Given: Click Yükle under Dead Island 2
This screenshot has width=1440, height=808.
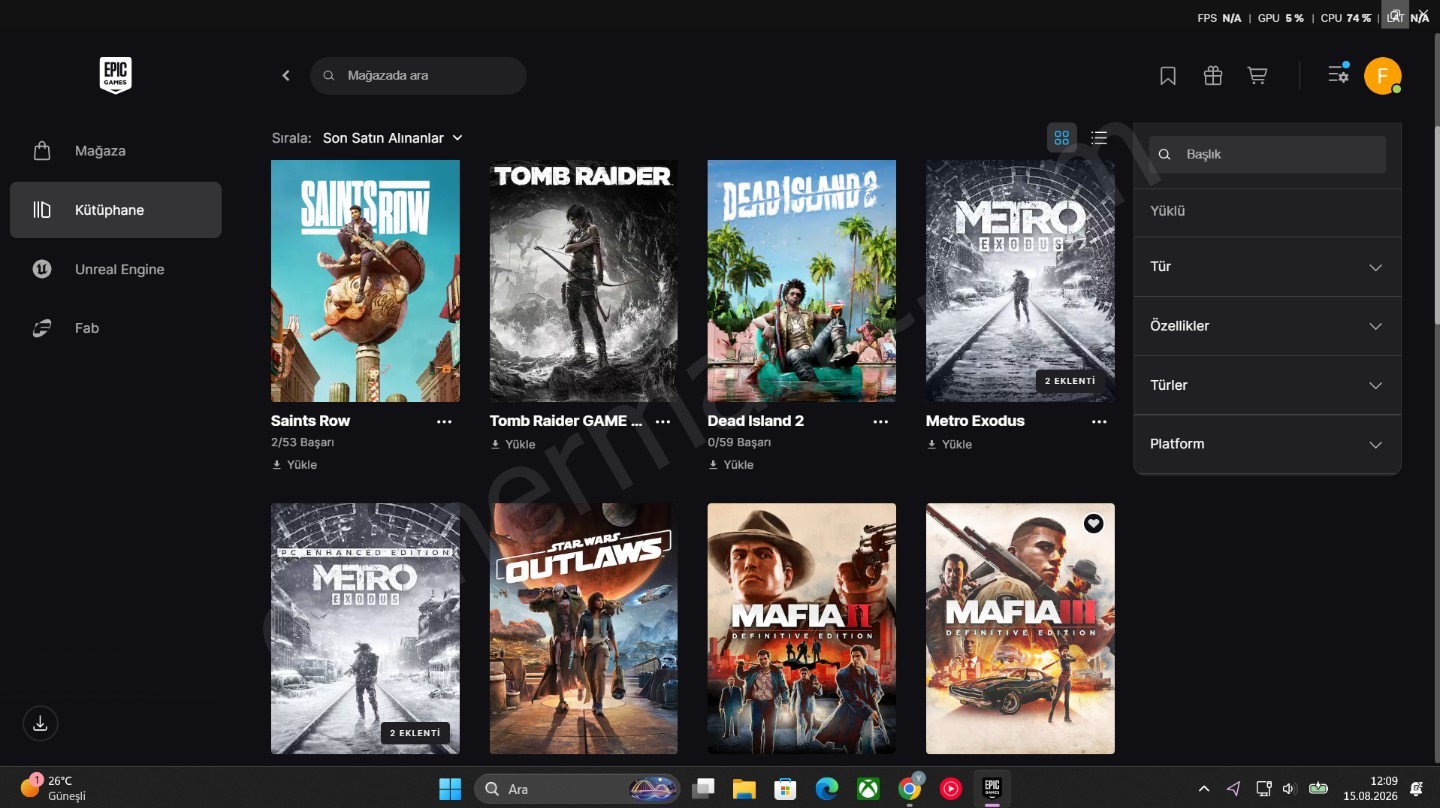Looking at the screenshot, I should click(731, 465).
